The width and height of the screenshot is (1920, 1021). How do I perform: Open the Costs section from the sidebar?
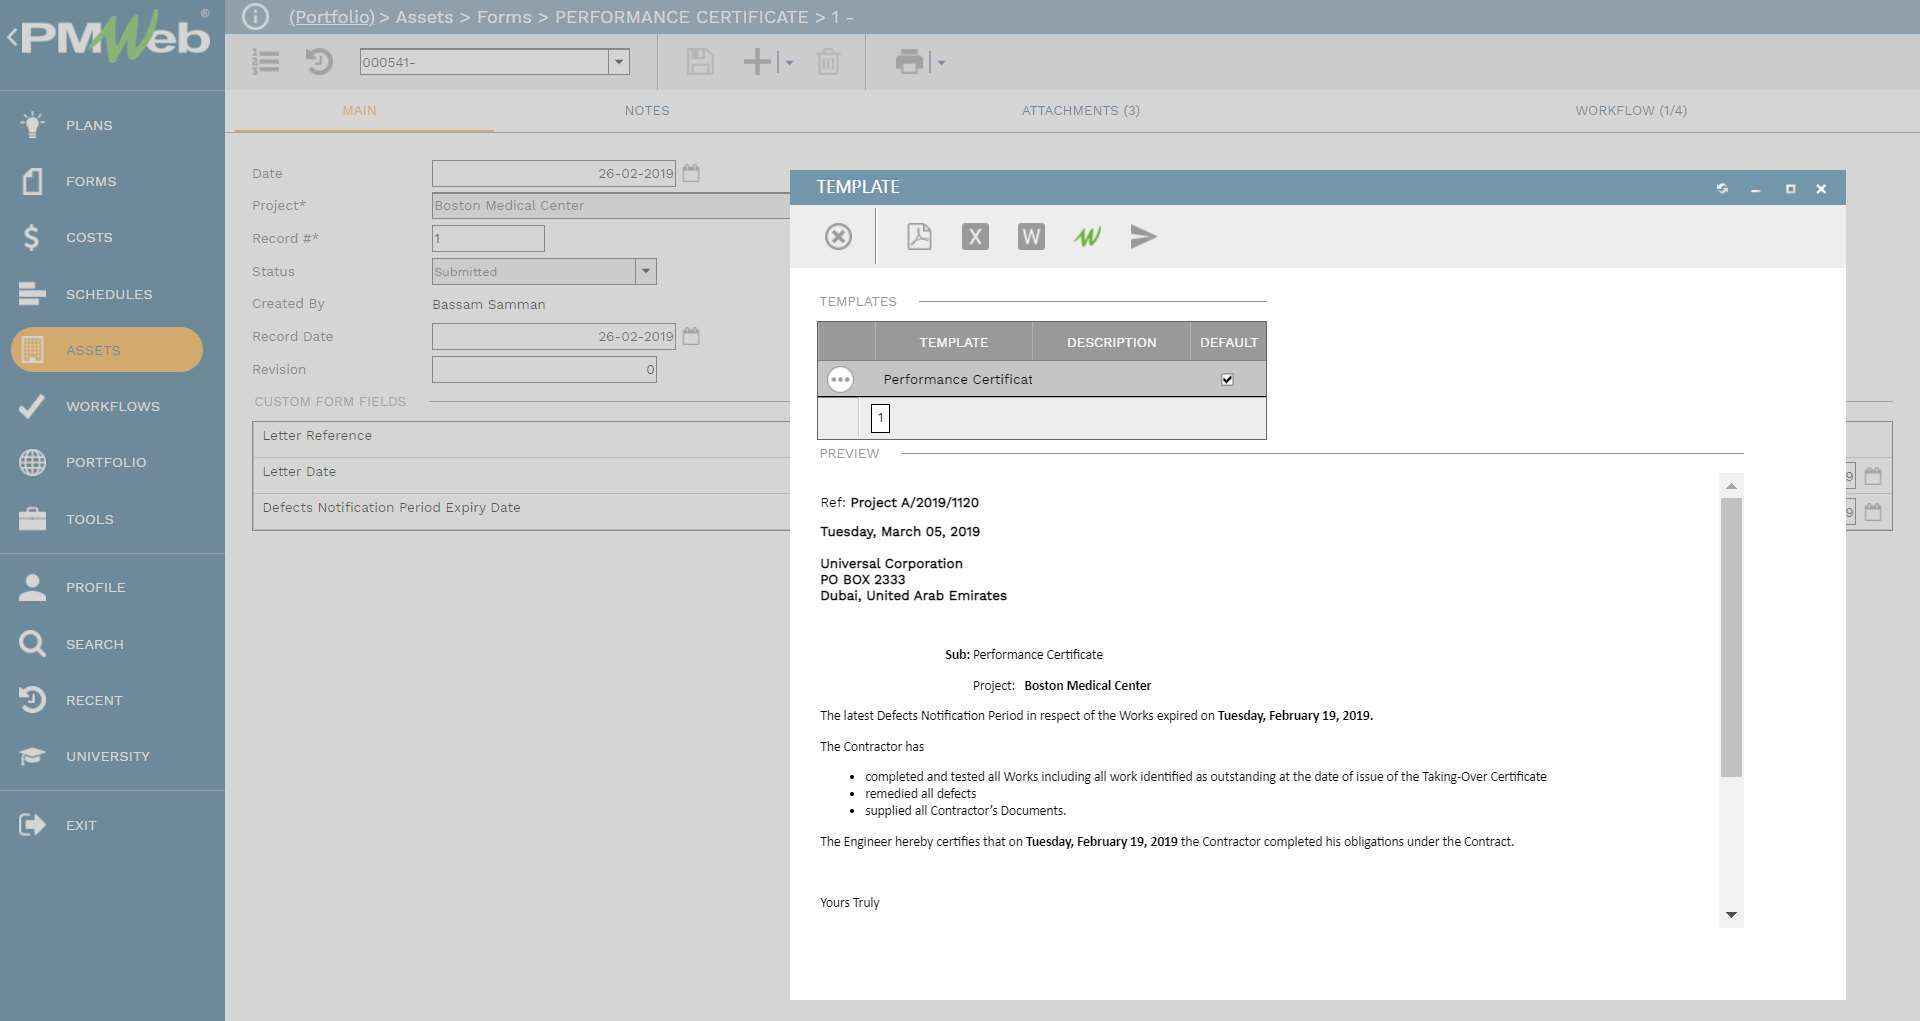88,237
